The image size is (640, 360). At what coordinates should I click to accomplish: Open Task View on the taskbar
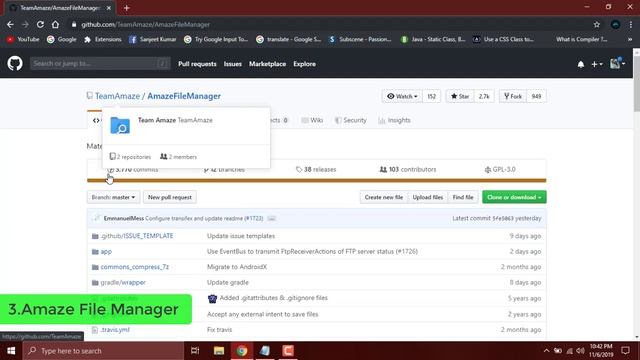tap(195, 351)
